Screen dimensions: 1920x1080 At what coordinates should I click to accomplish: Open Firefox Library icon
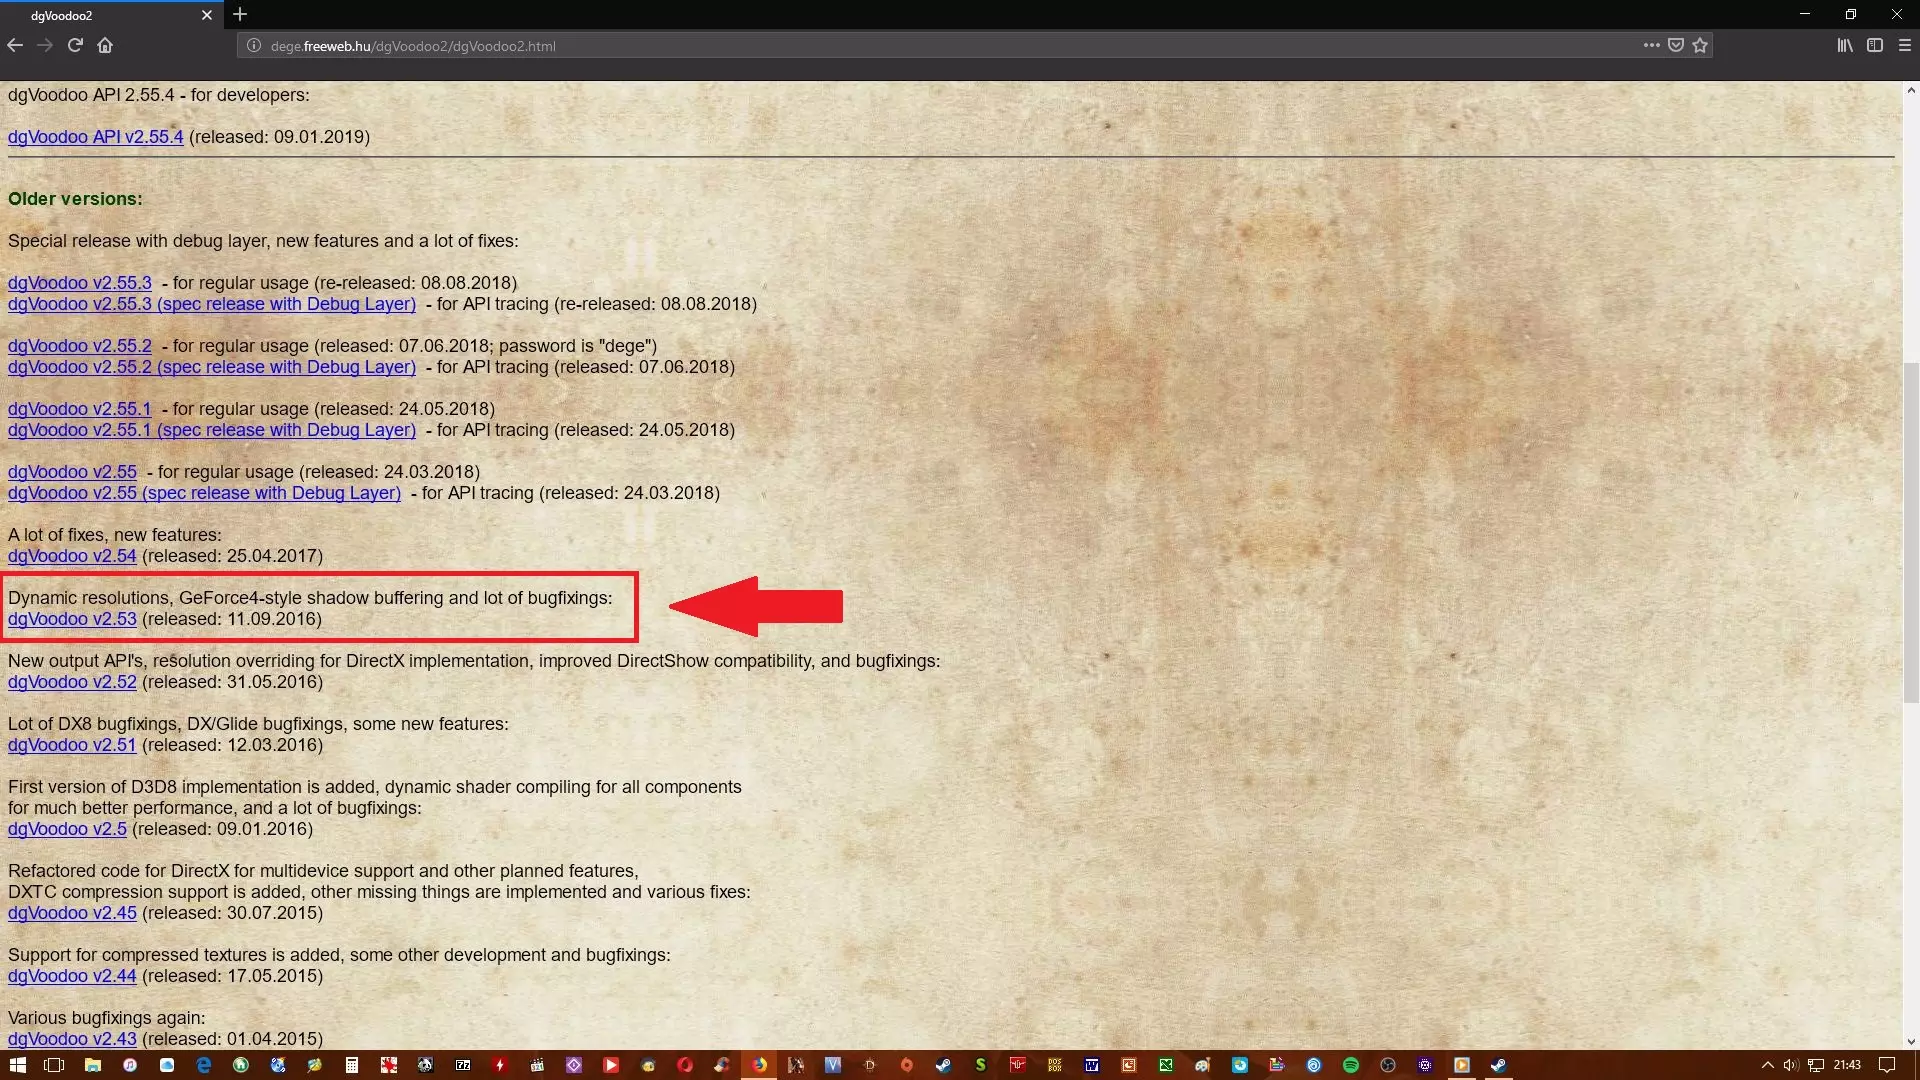1844,45
